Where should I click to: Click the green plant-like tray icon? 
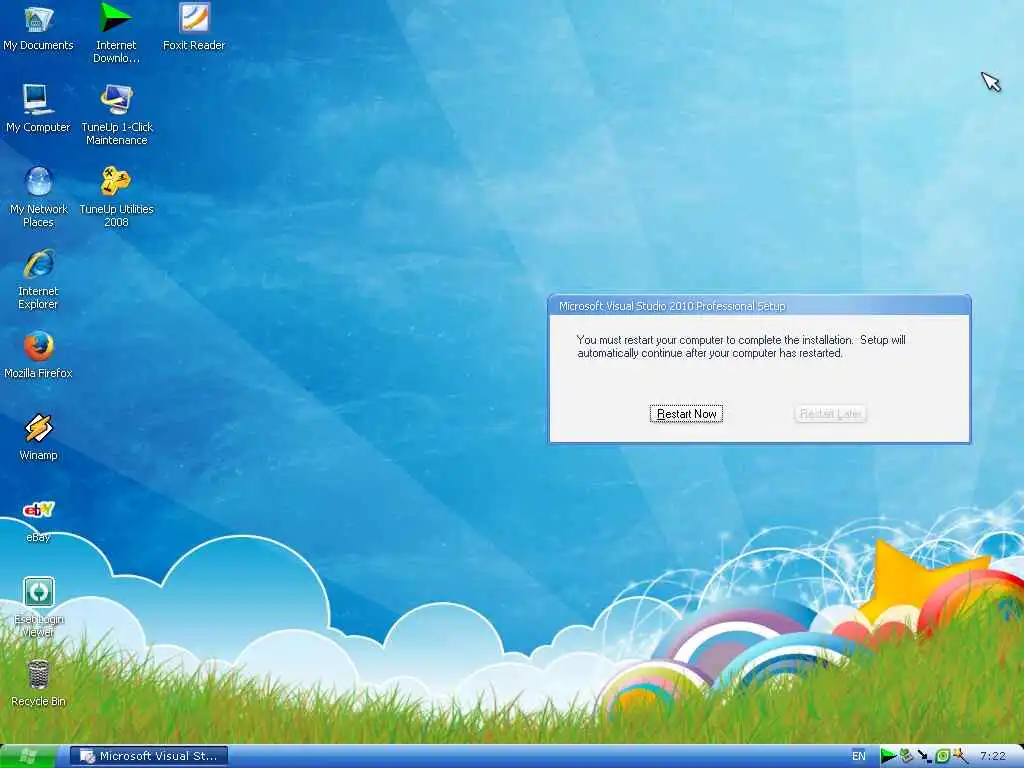[x=906, y=756]
